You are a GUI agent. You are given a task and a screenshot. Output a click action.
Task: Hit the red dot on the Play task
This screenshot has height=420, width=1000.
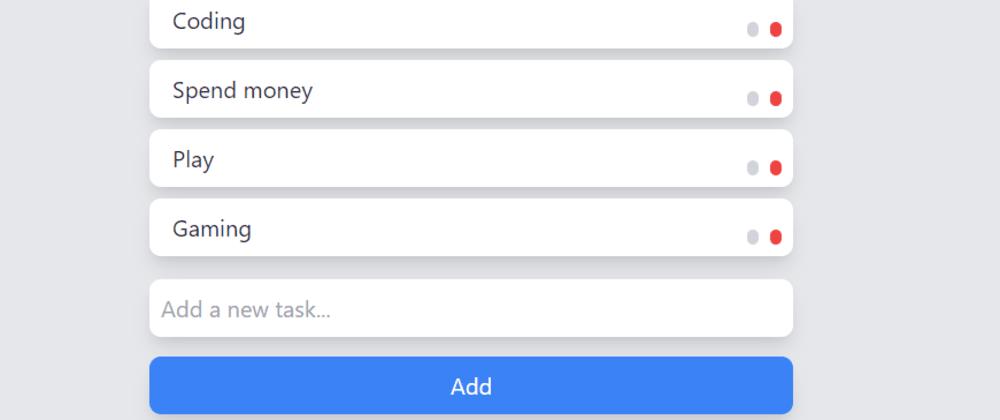[776, 168]
